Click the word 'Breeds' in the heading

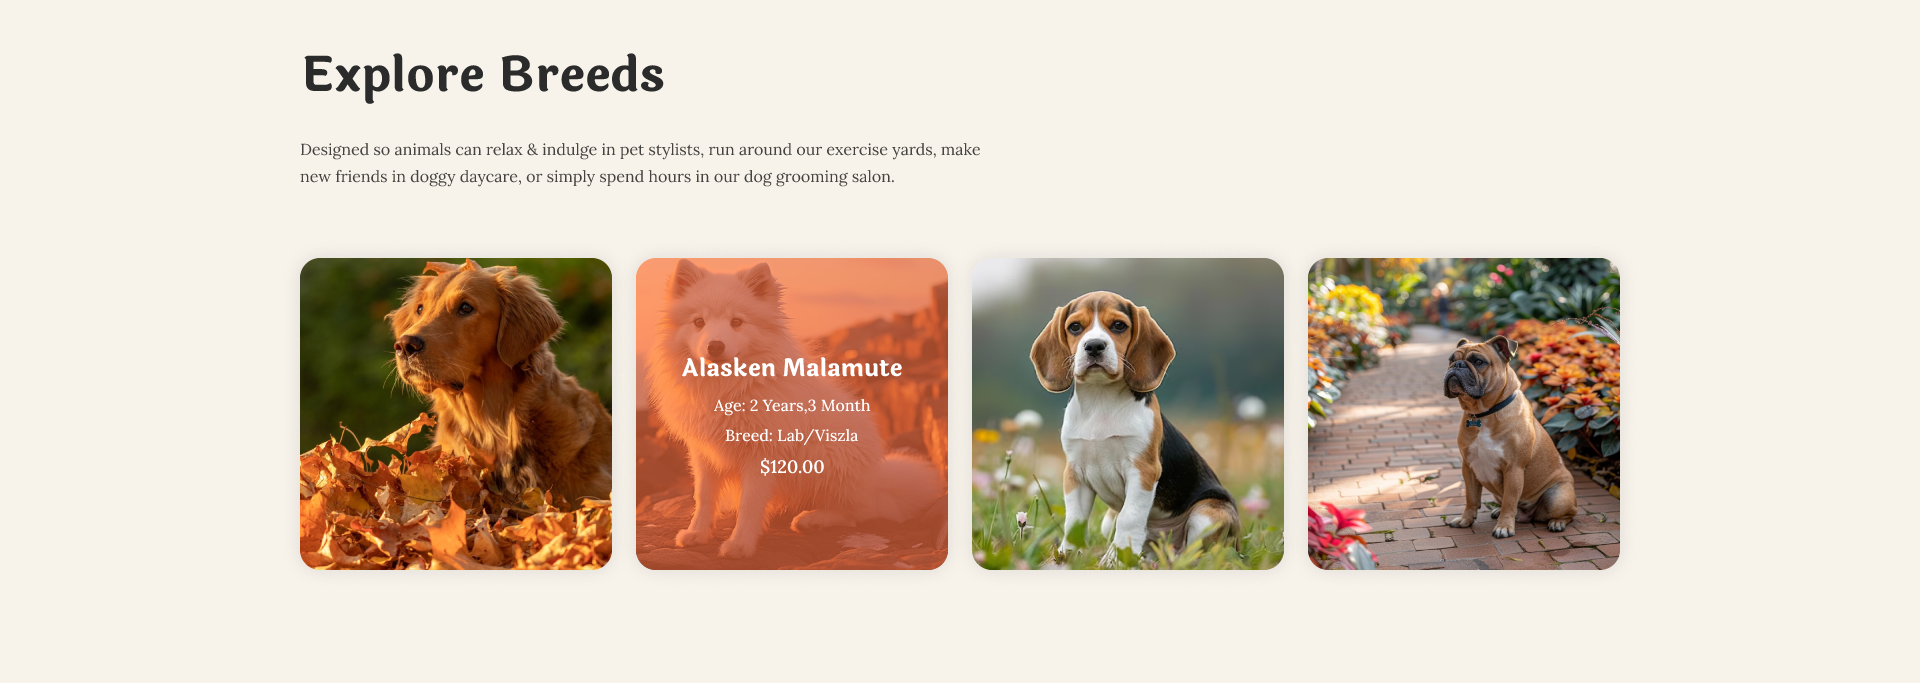coord(582,75)
